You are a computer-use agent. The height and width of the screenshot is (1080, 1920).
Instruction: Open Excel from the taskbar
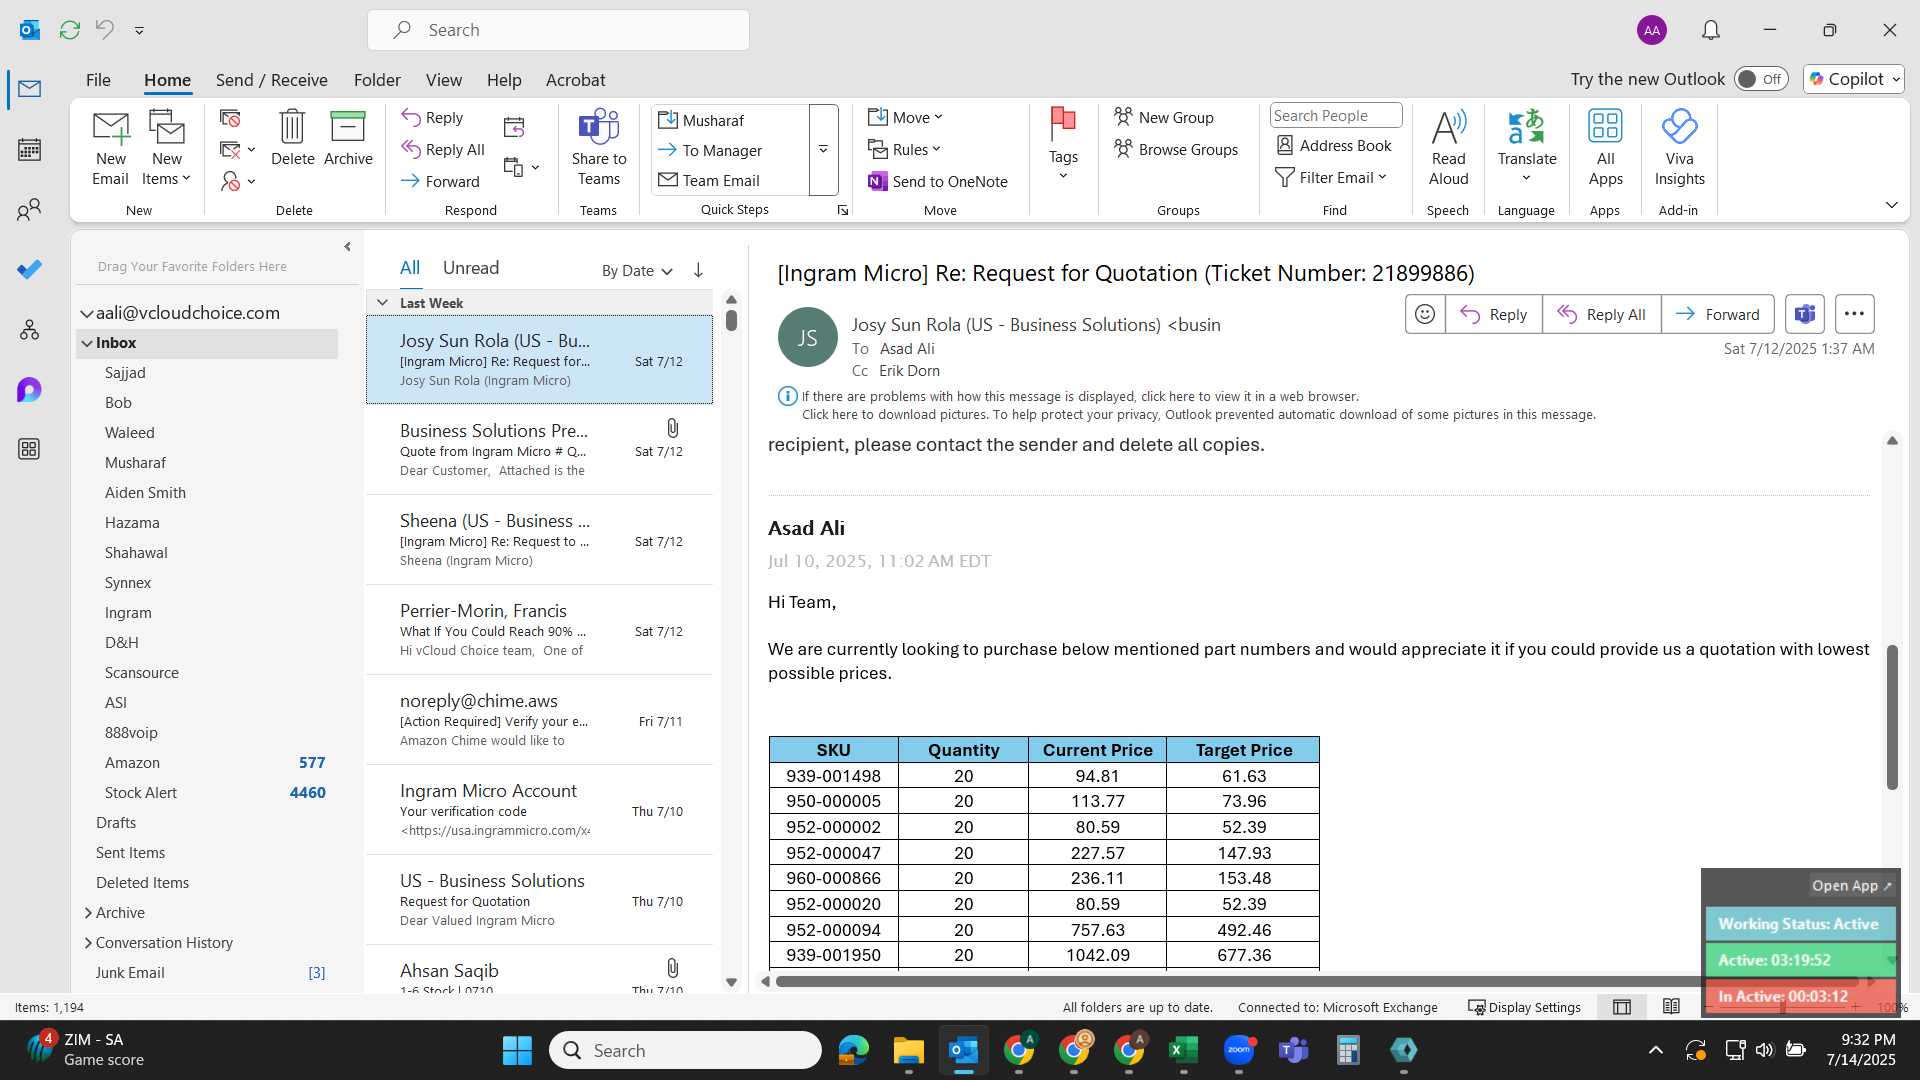[1183, 1050]
